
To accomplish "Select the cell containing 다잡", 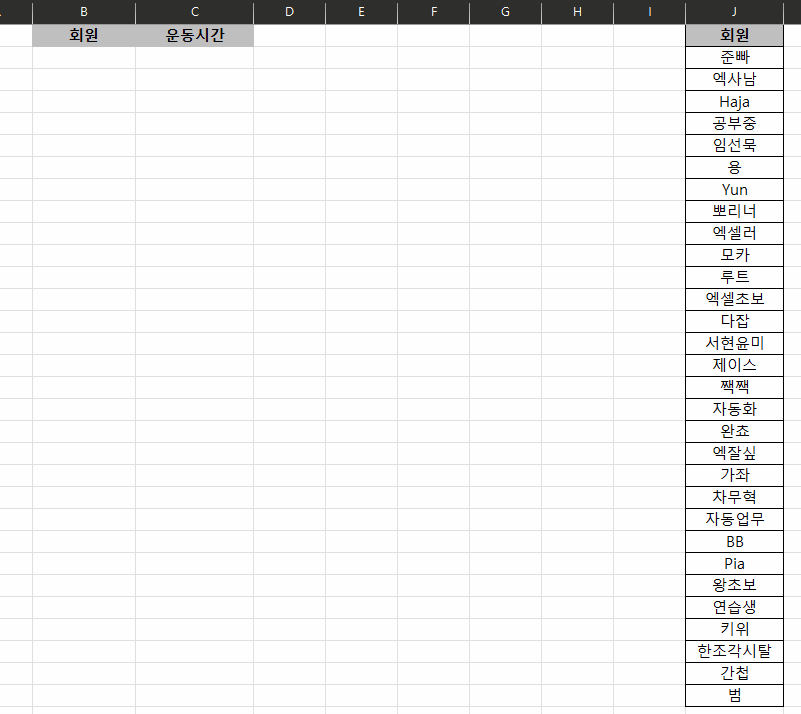I will (x=735, y=321).
